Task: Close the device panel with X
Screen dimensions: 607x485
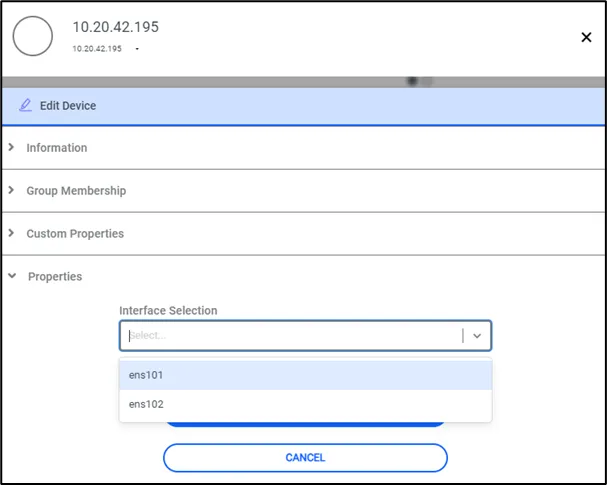Action: pos(586,37)
